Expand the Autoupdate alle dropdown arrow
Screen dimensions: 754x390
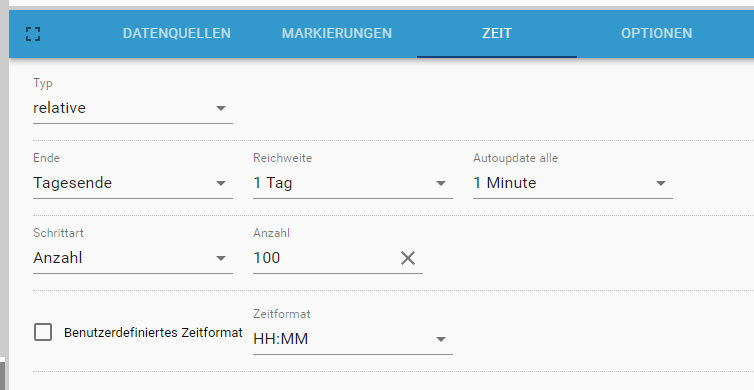pyautogui.click(x=661, y=183)
